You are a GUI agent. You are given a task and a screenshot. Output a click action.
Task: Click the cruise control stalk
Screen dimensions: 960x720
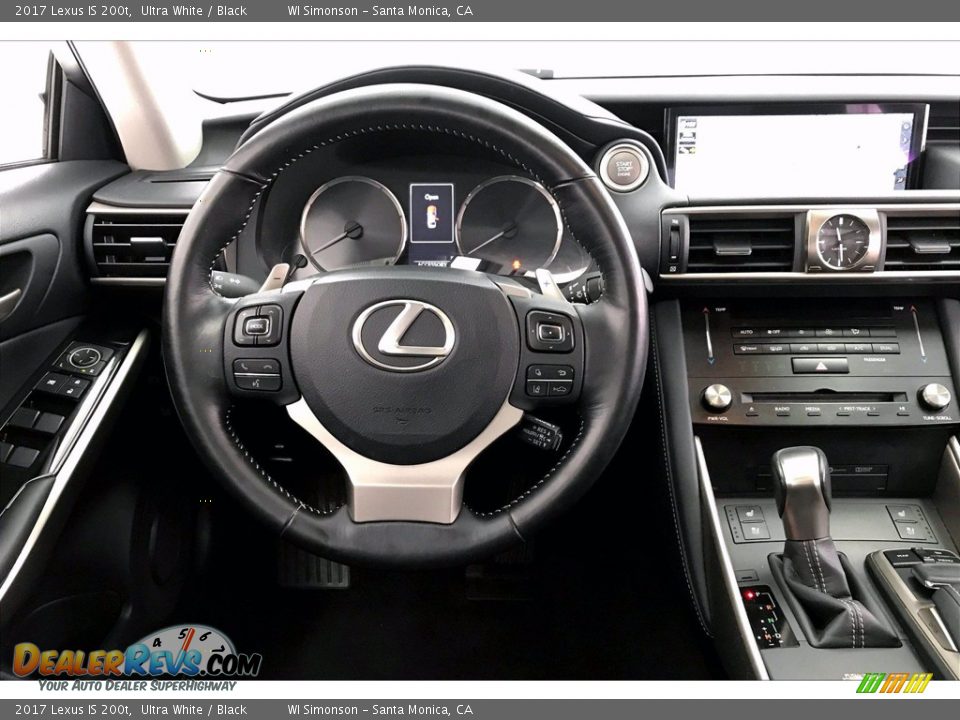tap(541, 432)
